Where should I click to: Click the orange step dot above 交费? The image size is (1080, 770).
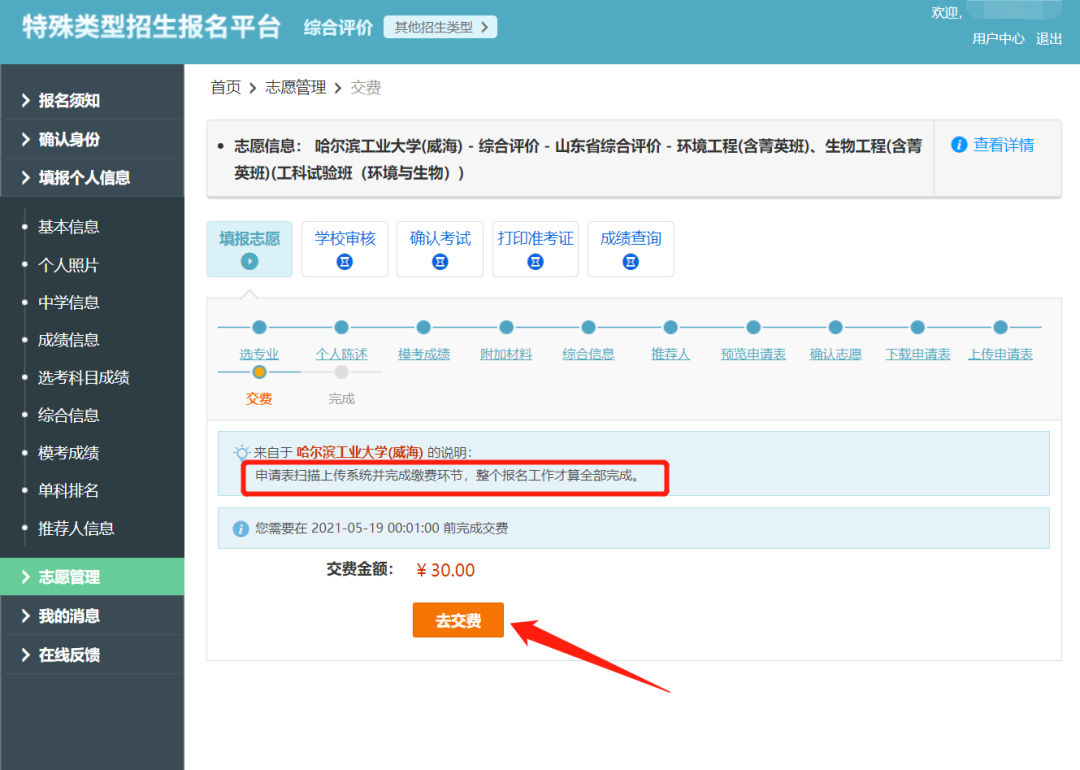point(259,372)
